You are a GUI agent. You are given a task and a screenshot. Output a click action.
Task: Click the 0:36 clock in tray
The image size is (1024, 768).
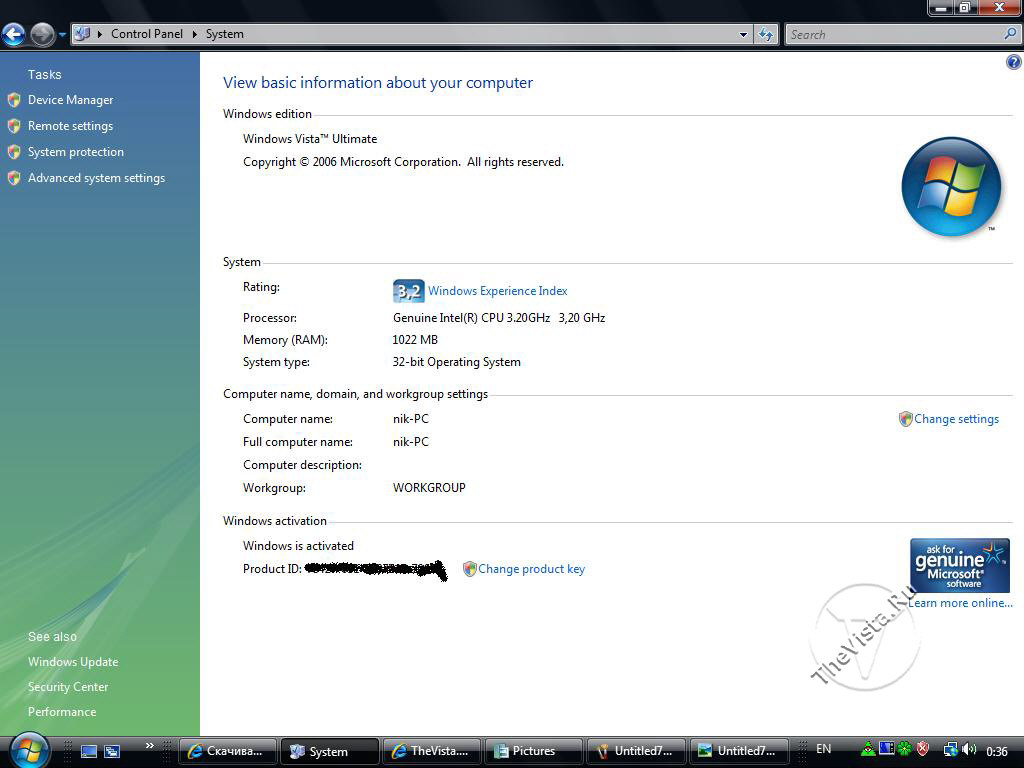tap(997, 751)
